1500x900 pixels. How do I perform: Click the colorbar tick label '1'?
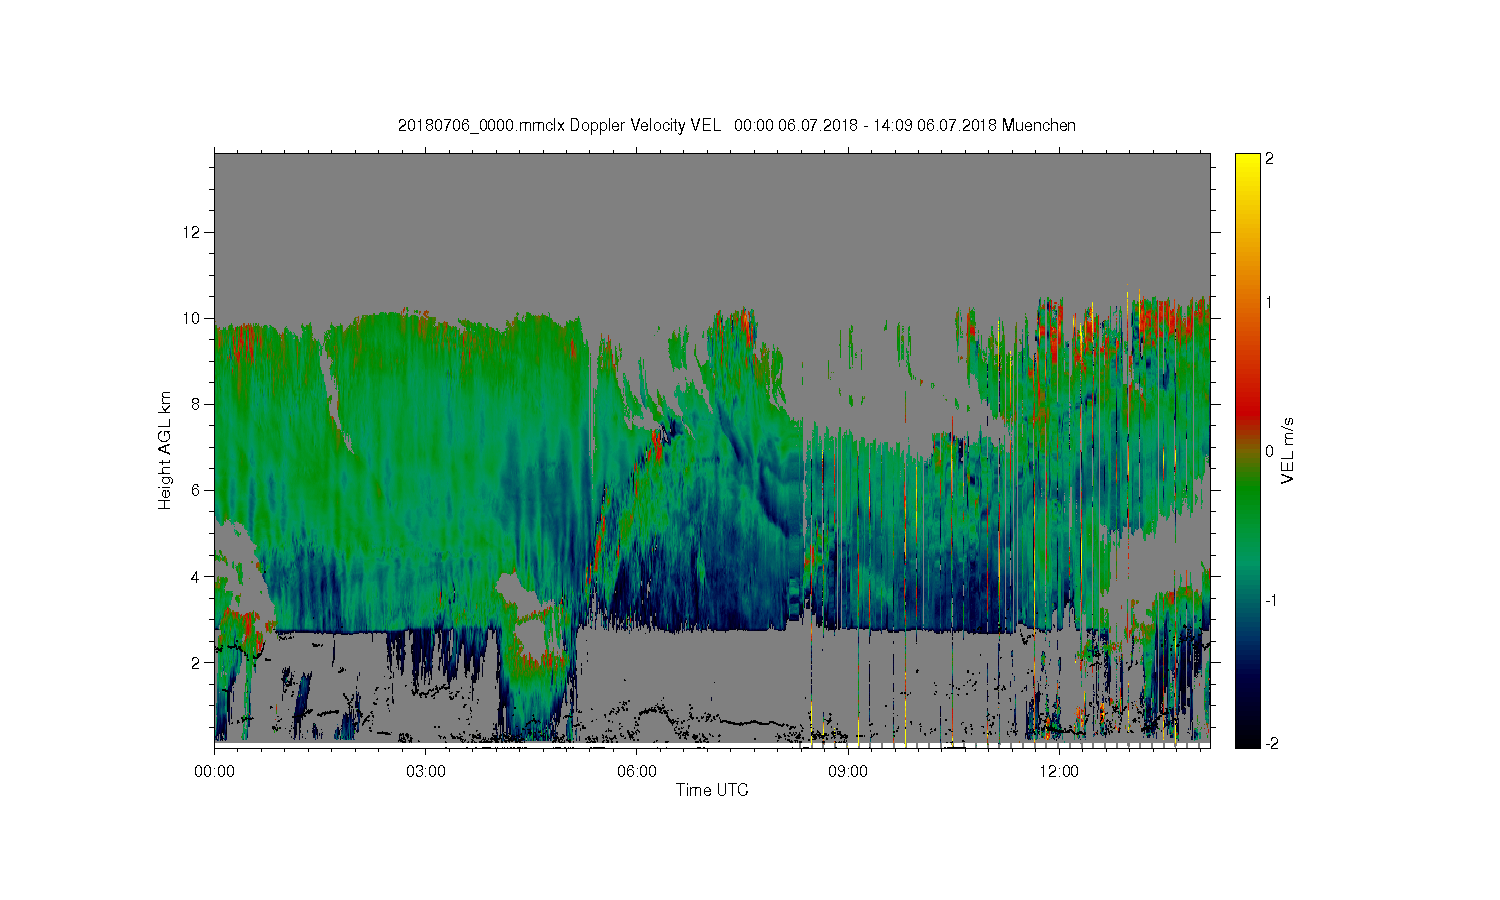point(1269,303)
